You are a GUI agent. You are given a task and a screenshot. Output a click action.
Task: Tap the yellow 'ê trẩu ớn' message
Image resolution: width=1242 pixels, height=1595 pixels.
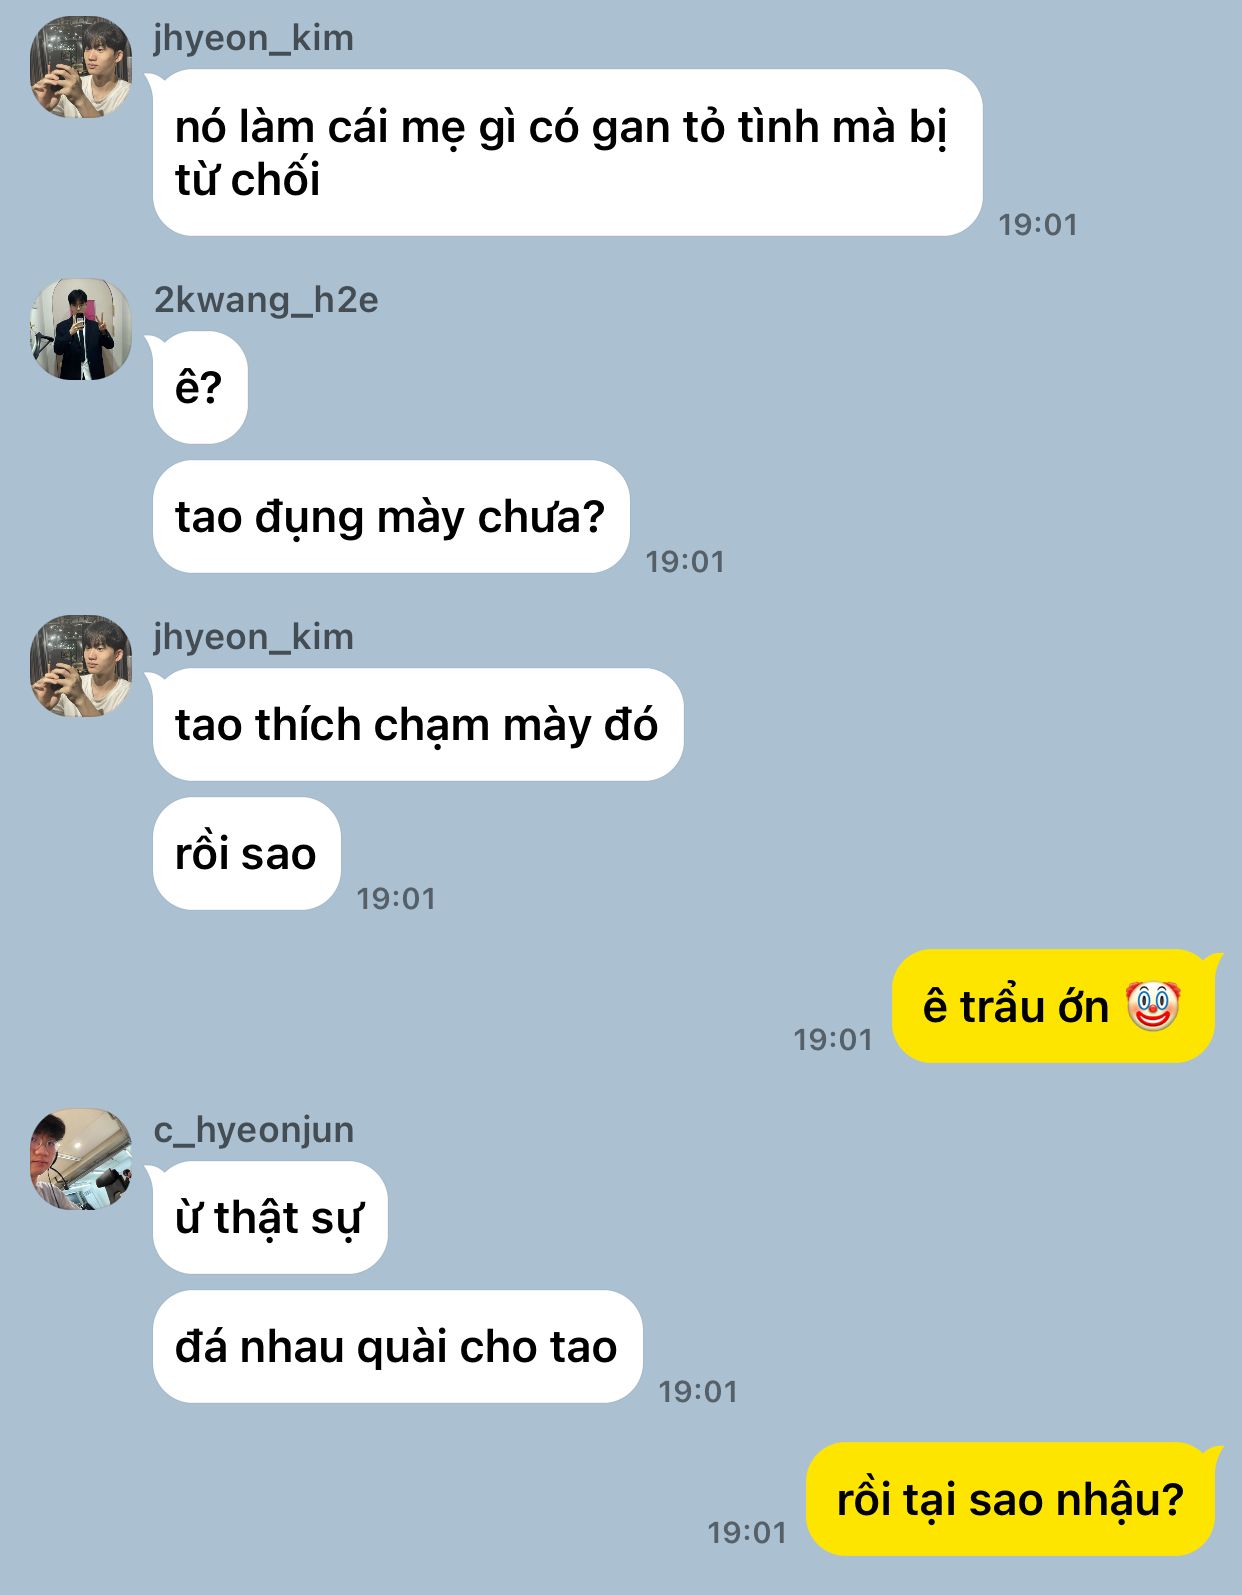tap(1053, 1006)
